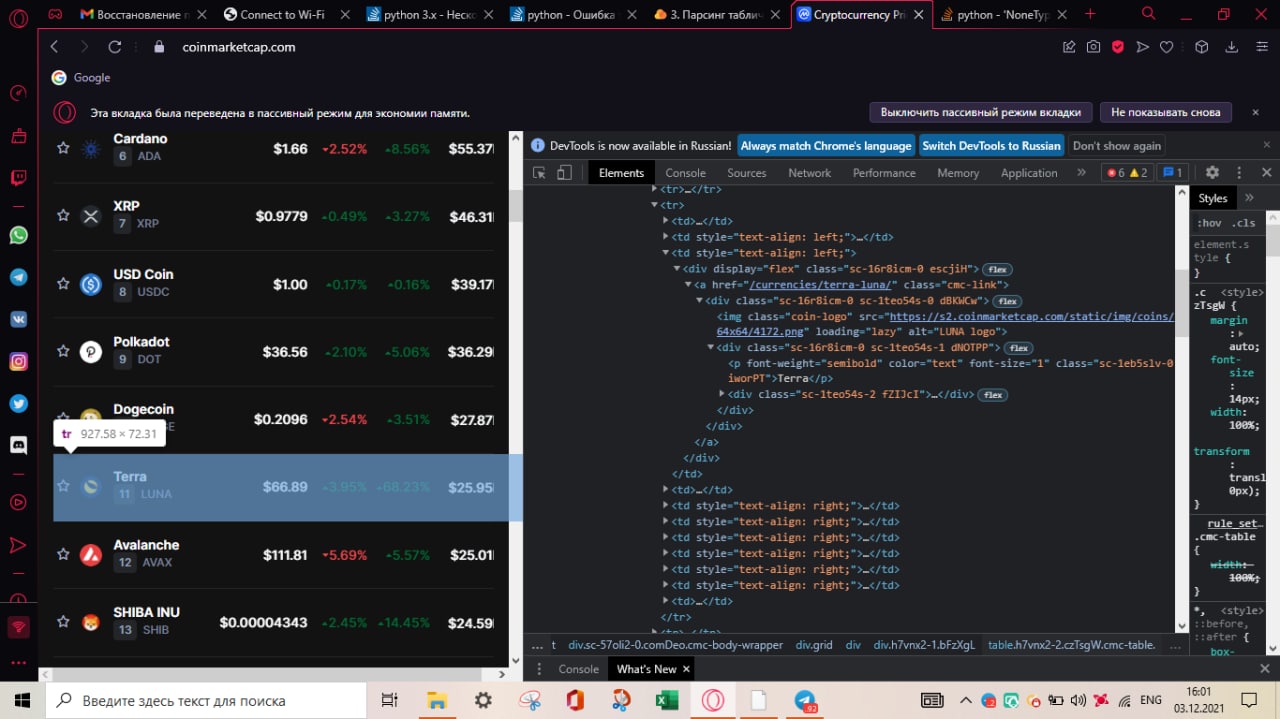Toggle watchlist star for USD Coin
The width and height of the screenshot is (1280, 719).
click(x=63, y=284)
